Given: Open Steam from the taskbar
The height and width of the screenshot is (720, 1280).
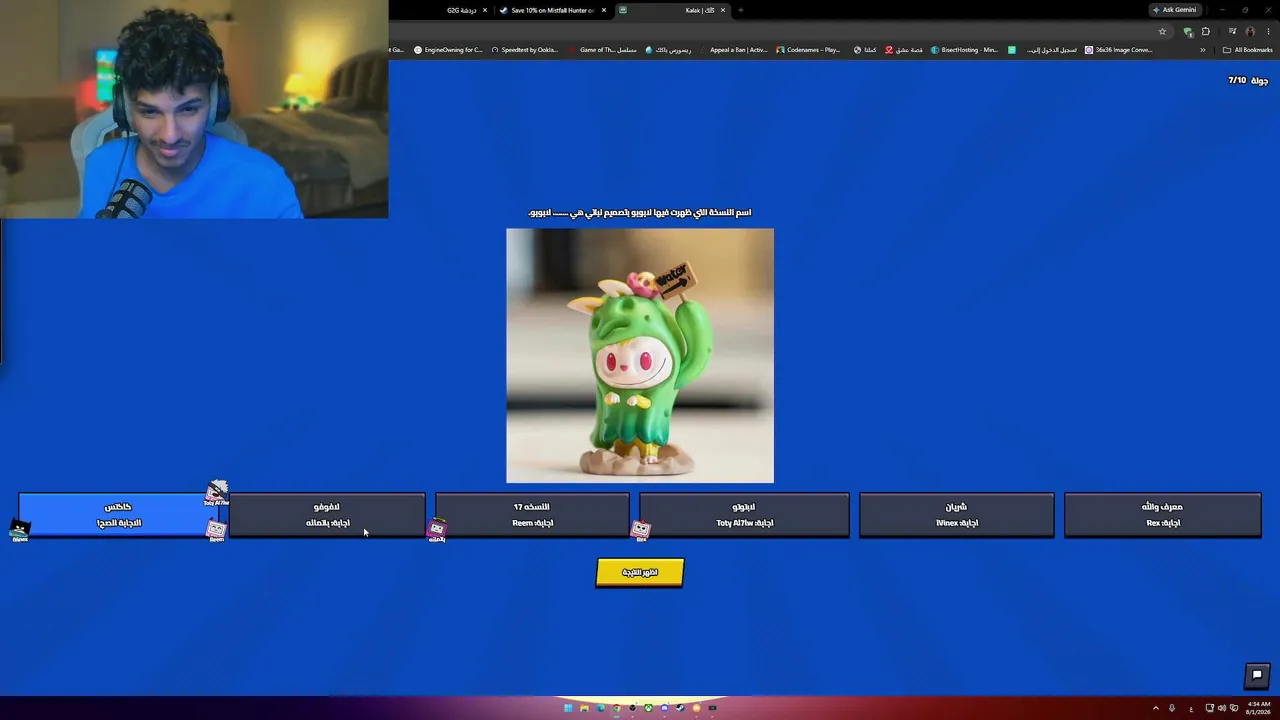Looking at the screenshot, I should (x=680, y=708).
